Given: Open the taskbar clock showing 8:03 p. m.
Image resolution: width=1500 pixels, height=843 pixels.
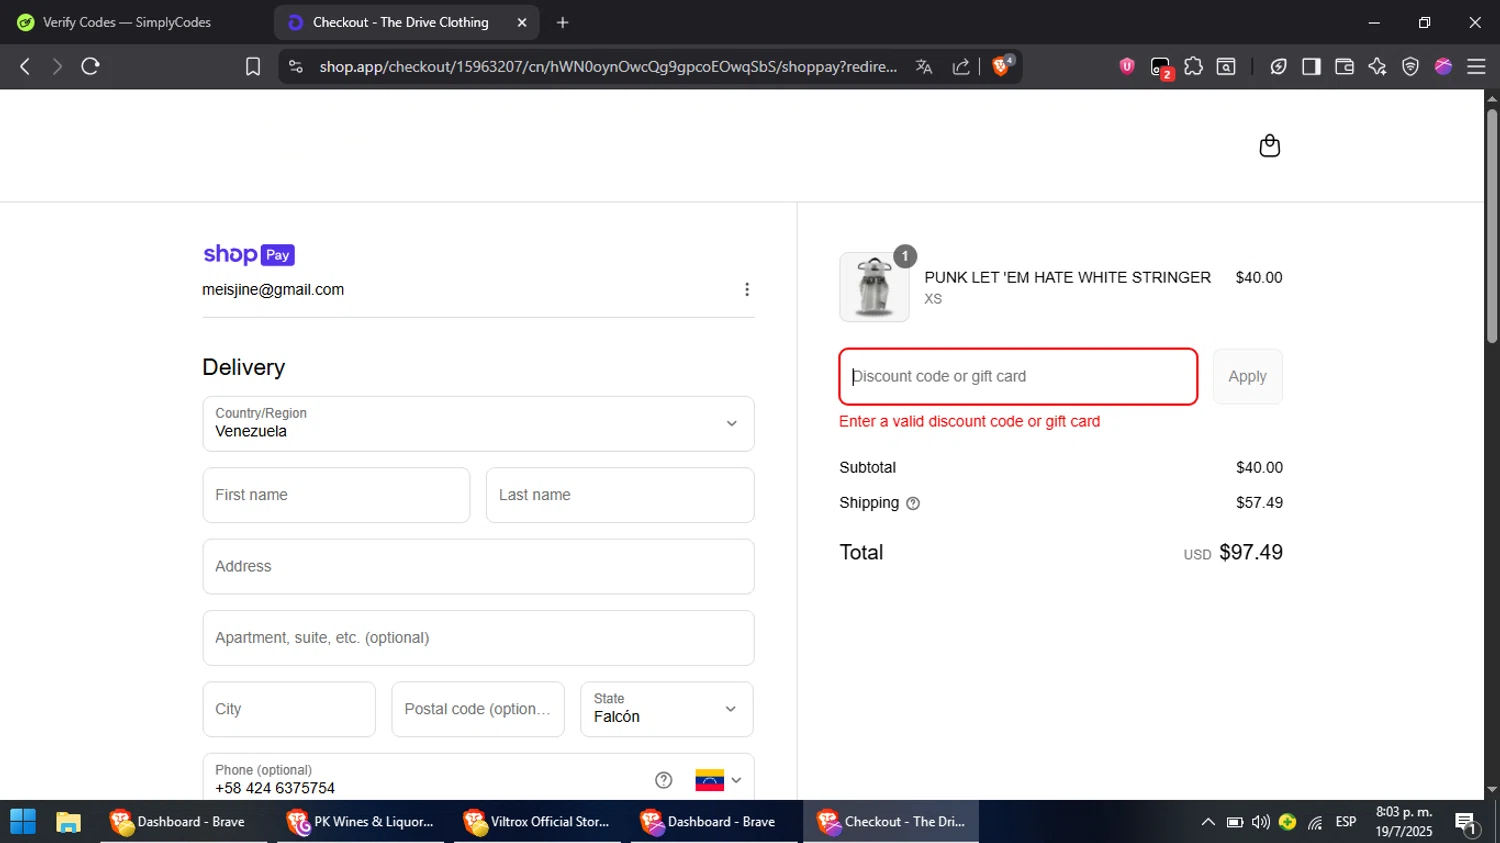Looking at the screenshot, I should (x=1404, y=822).
